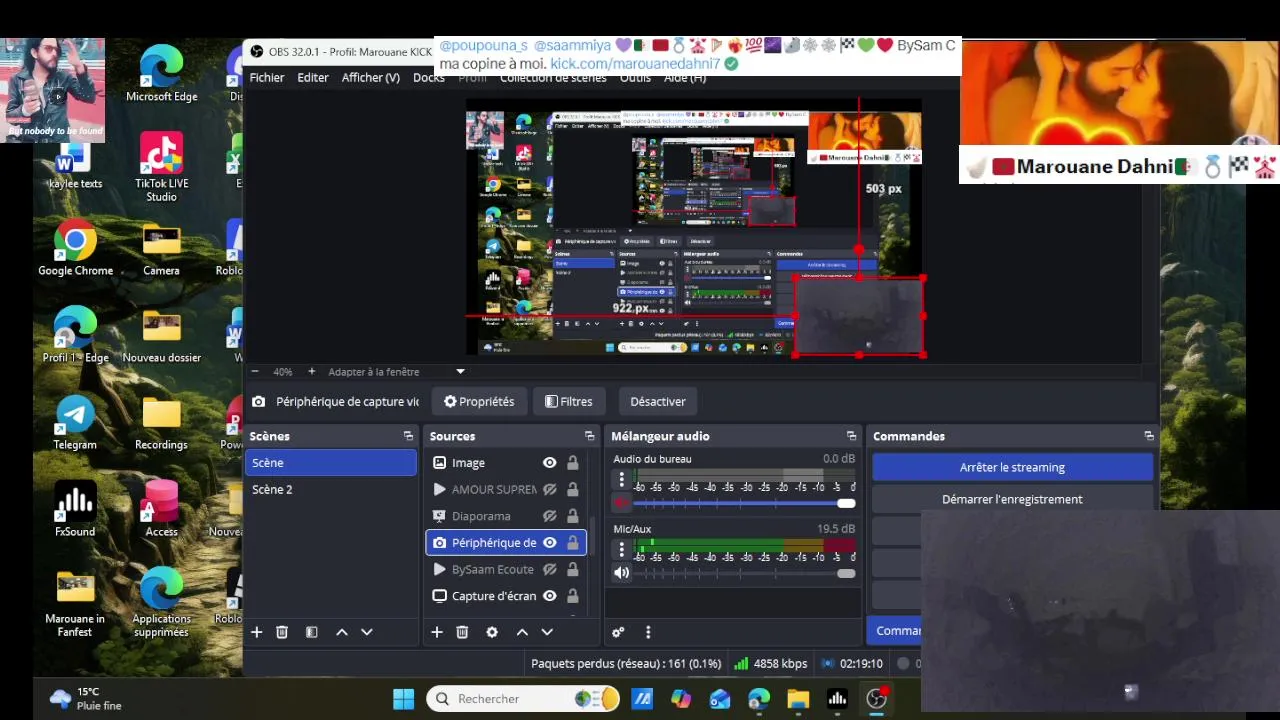Move source up in the list
This screenshot has height=720, width=1280.
point(521,632)
